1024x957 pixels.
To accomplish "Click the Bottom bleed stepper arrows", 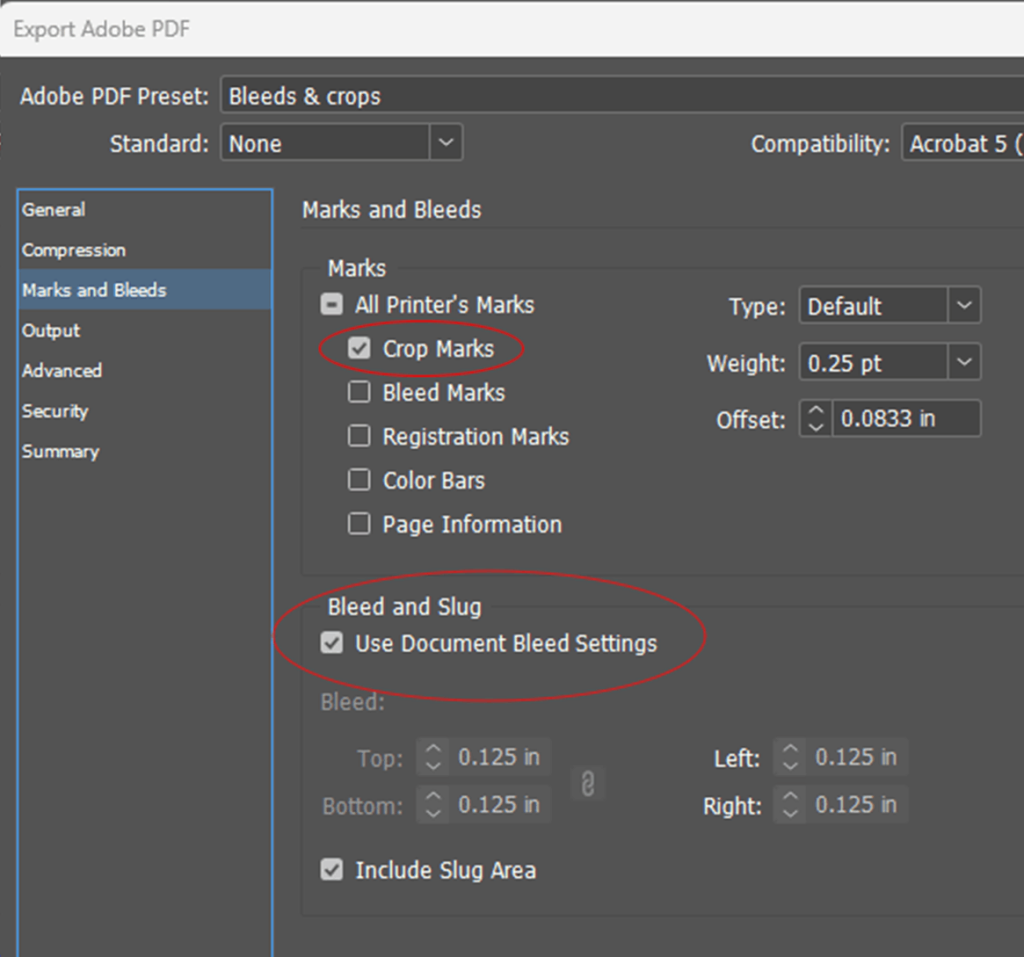I will click(433, 805).
